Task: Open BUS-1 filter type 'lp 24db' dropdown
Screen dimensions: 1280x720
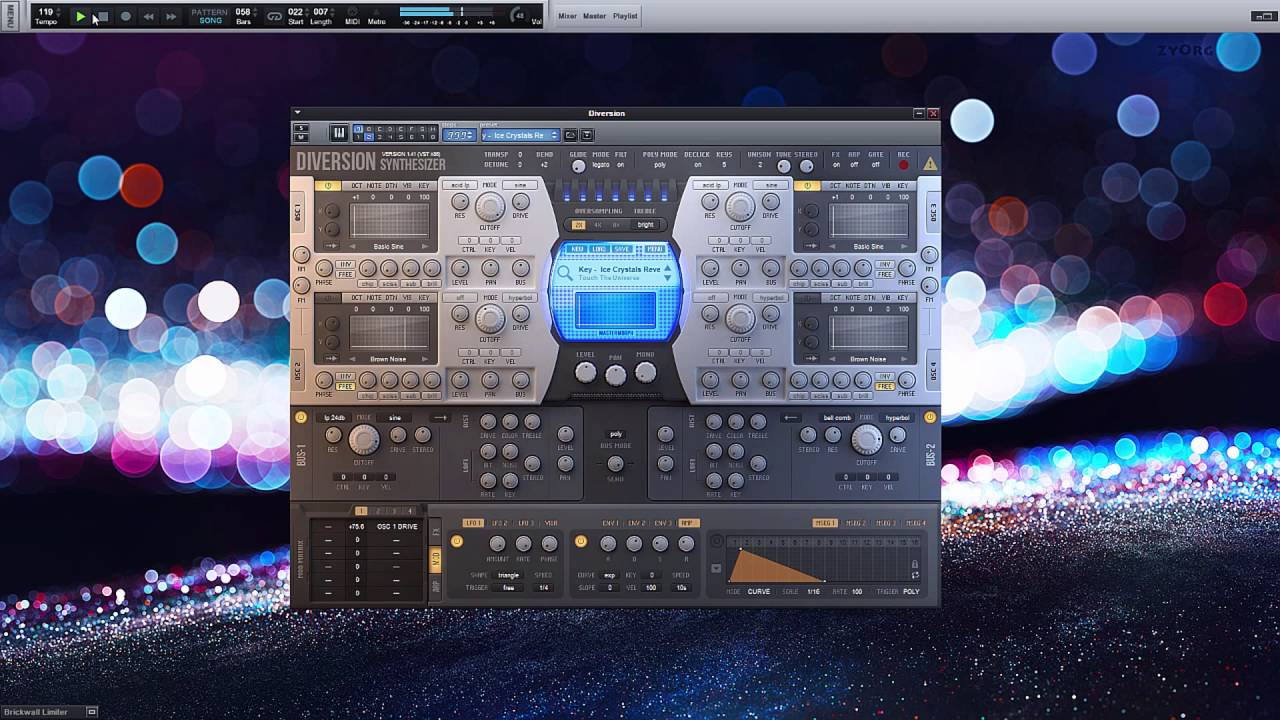Action: pos(333,417)
